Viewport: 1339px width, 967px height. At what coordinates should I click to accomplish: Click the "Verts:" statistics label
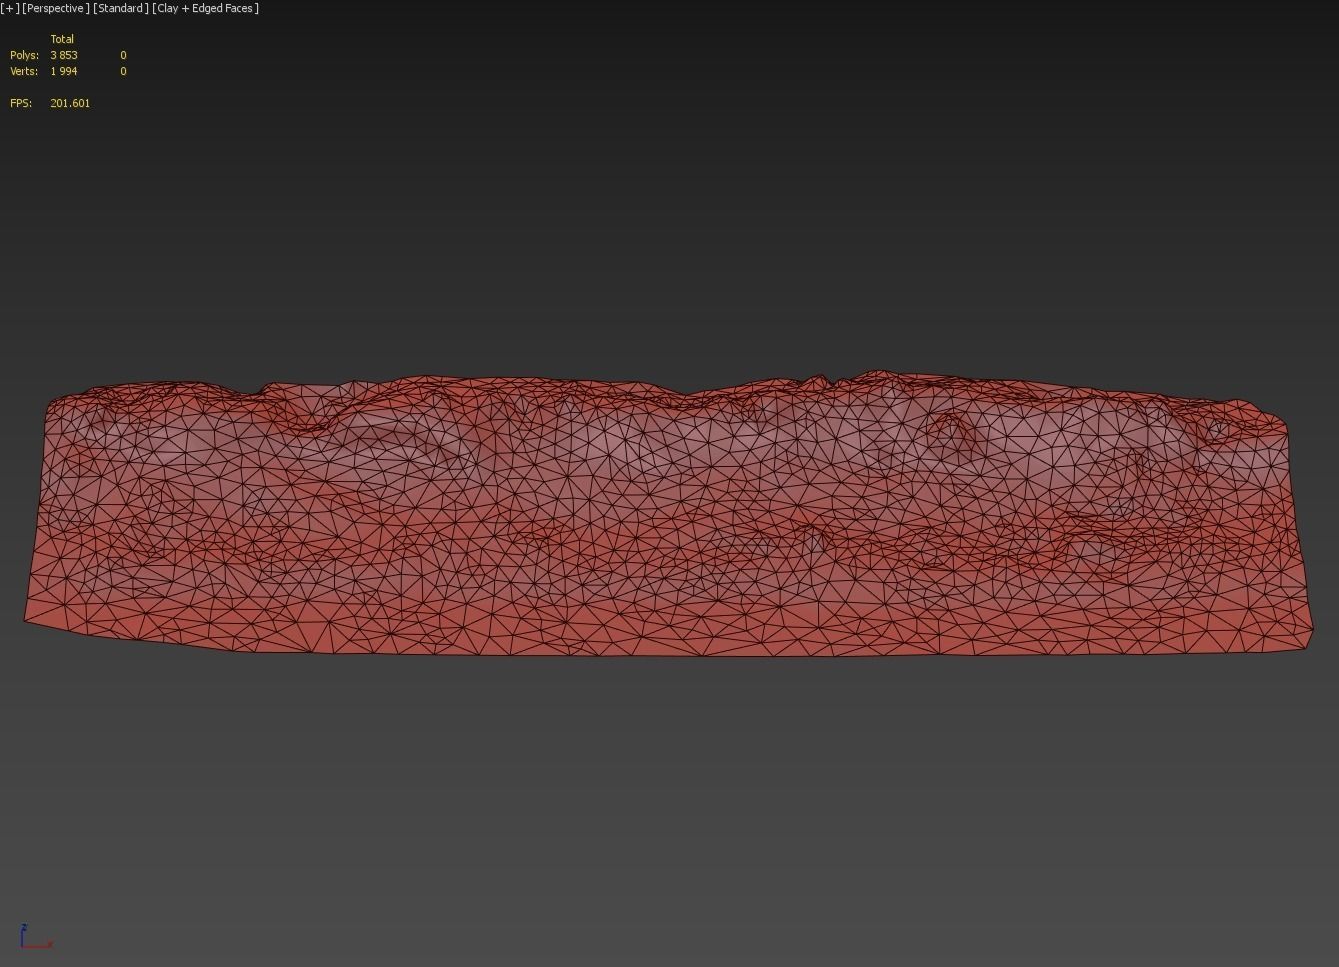(x=24, y=71)
